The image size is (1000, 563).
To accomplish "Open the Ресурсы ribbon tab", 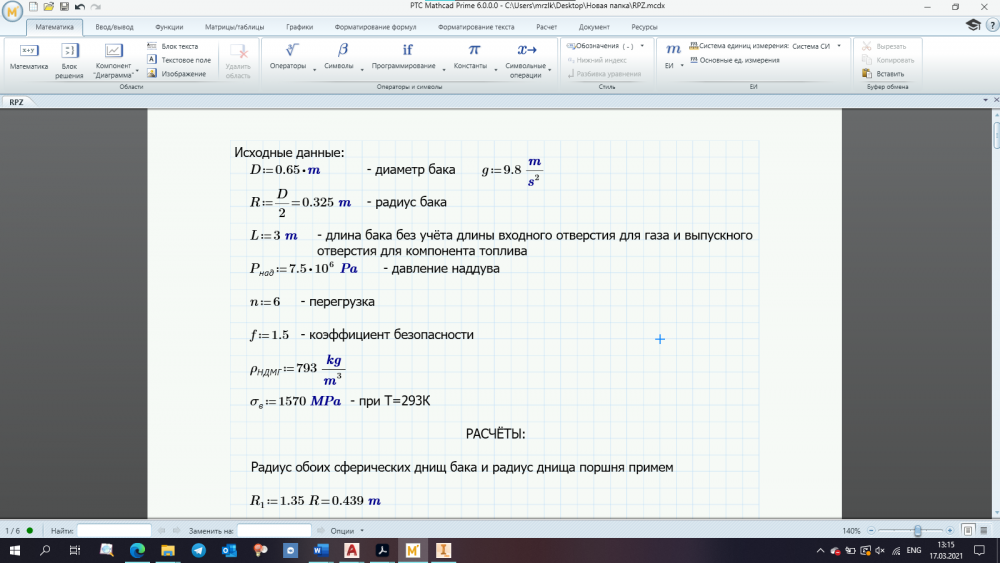I will coord(644,27).
